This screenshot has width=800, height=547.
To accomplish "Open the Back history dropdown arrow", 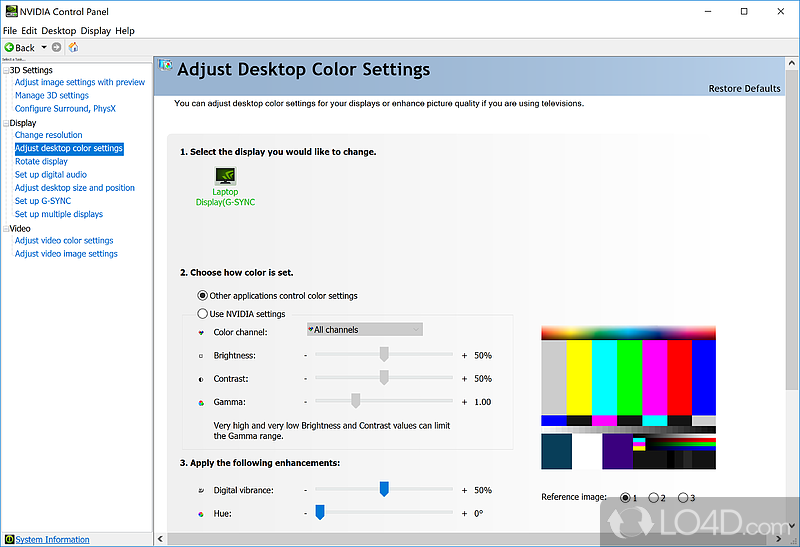I will coord(44,47).
